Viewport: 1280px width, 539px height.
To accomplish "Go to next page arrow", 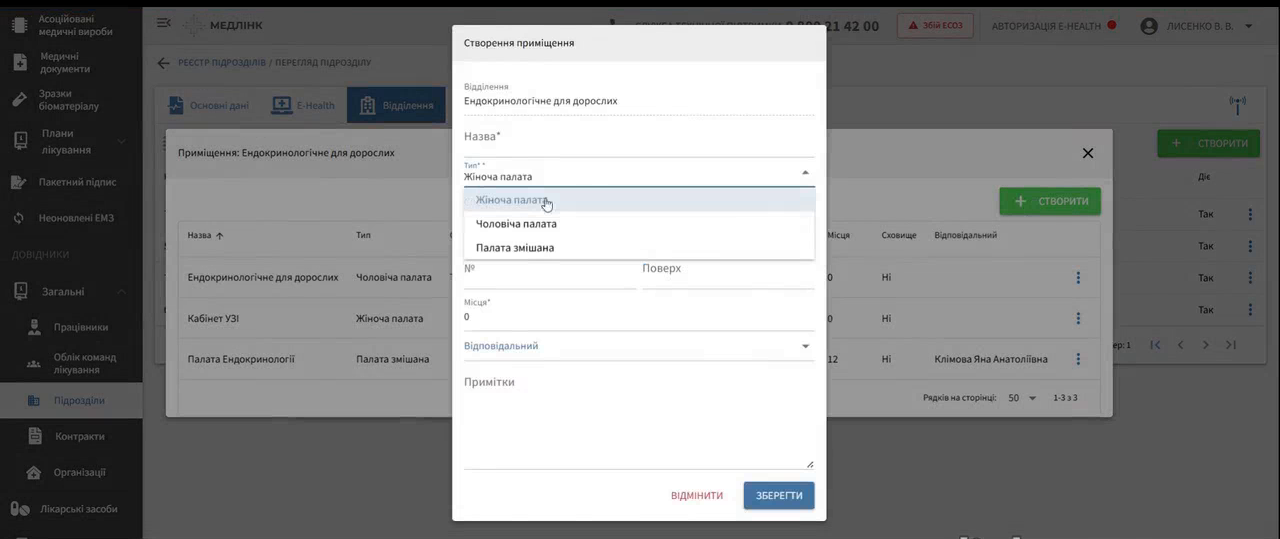I will tap(1206, 345).
